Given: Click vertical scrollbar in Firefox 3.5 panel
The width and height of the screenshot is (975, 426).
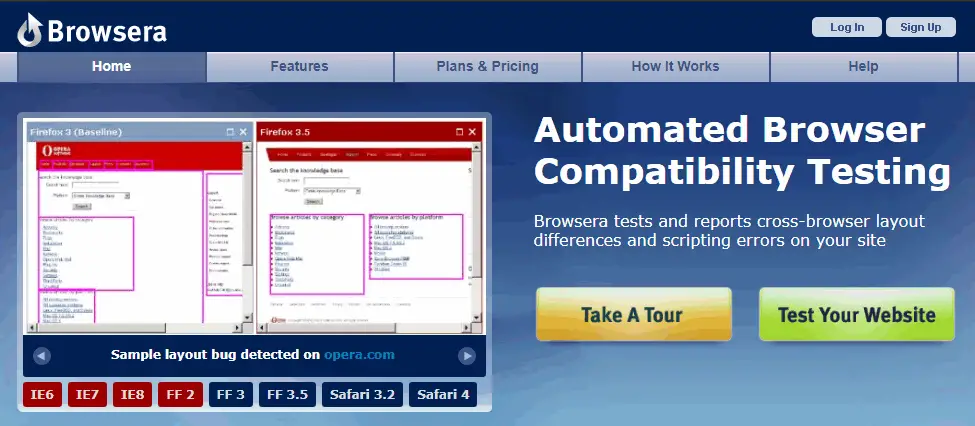Looking at the screenshot, I should 477,232.
